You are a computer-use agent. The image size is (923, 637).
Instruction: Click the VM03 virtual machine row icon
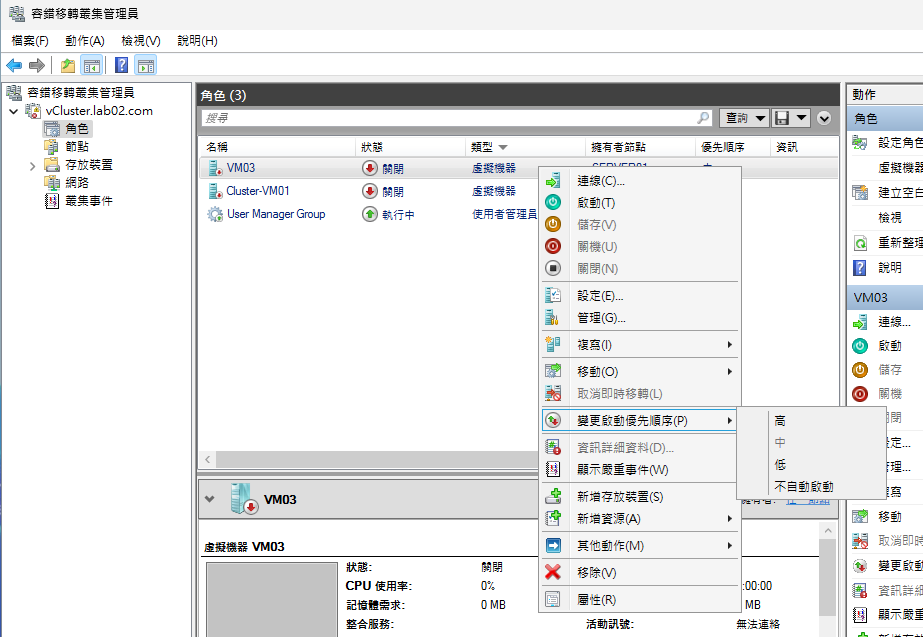pyautogui.click(x=214, y=168)
